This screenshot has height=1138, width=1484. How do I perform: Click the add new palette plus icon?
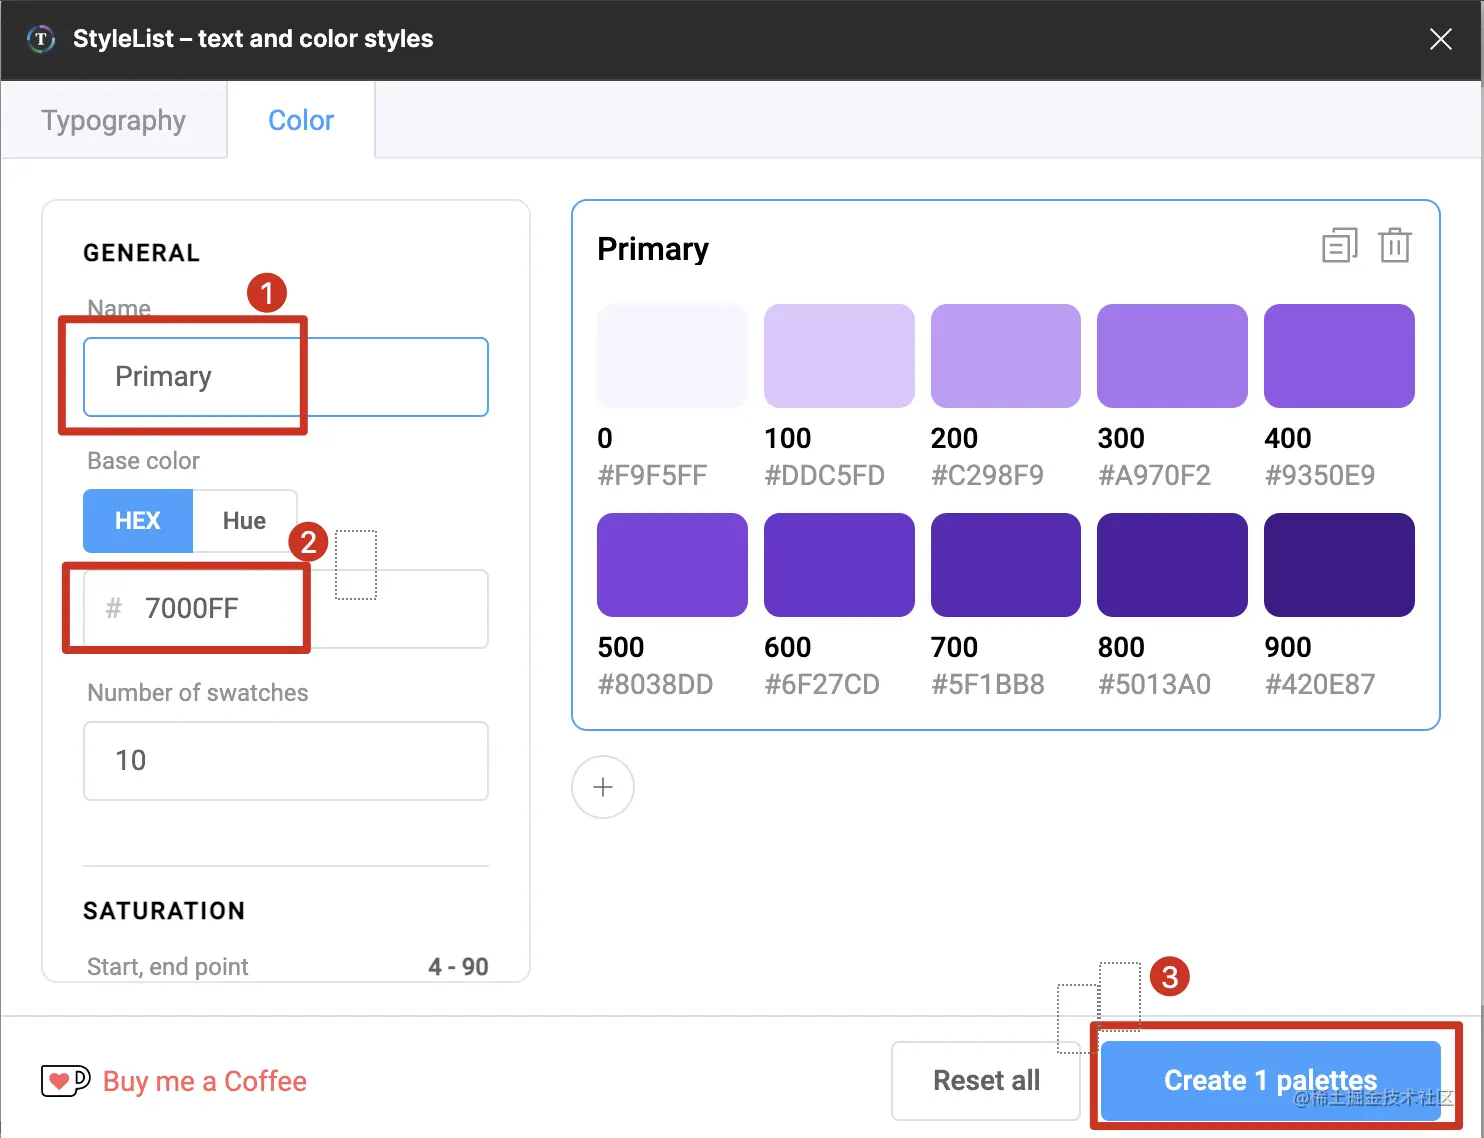pyautogui.click(x=603, y=787)
